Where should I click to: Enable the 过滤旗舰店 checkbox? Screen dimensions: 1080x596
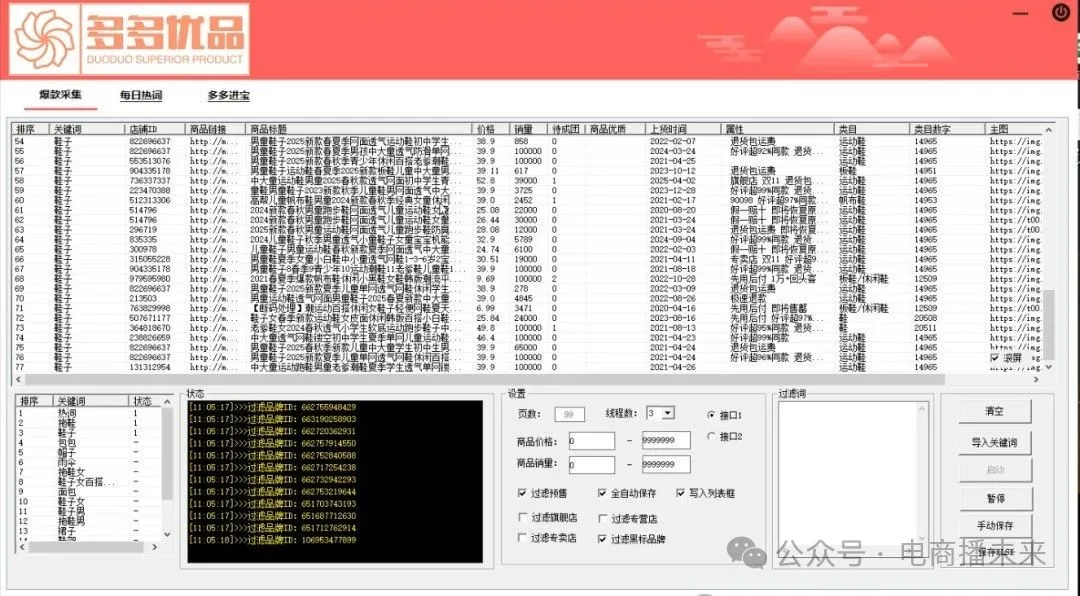[x=523, y=517]
